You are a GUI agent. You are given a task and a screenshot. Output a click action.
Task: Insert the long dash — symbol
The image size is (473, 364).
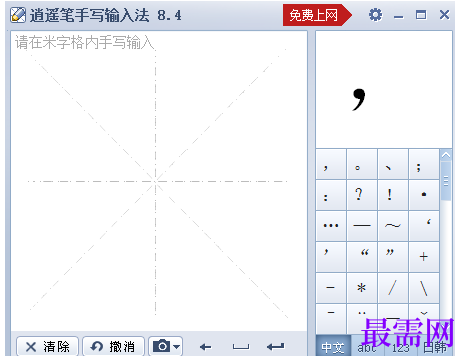coord(362,226)
